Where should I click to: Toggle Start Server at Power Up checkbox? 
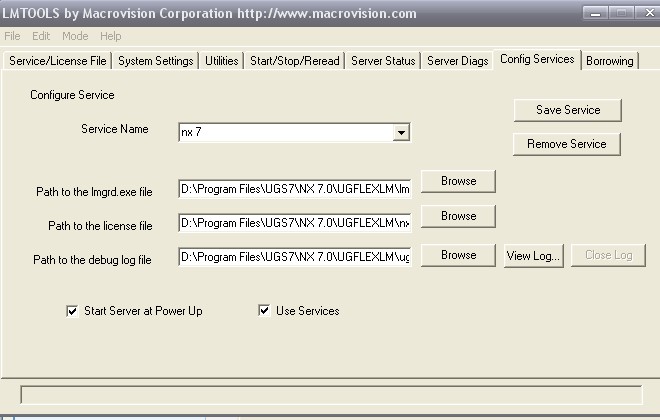click(72, 311)
